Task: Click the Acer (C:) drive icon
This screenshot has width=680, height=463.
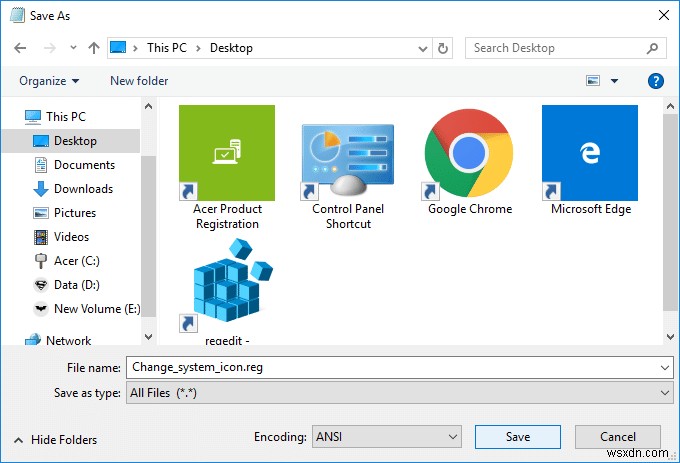Action: [41, 261]
